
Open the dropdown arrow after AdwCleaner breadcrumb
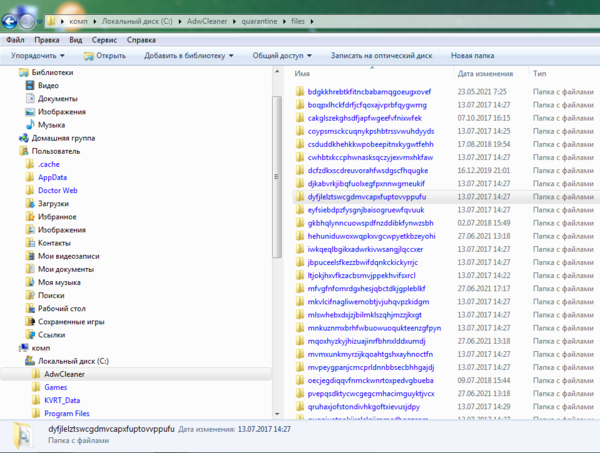pos(234,21)
